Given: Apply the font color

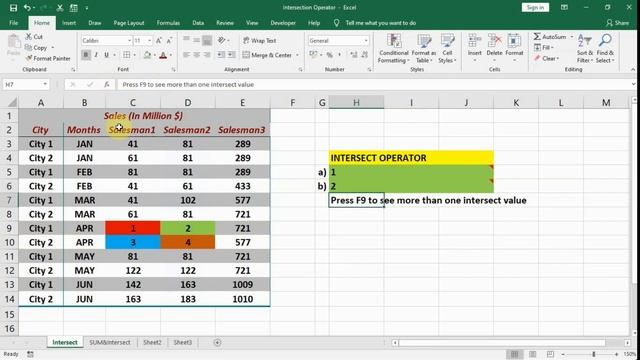Looking at the screenshot, I should pyautogui.click(x=163, y=55).
